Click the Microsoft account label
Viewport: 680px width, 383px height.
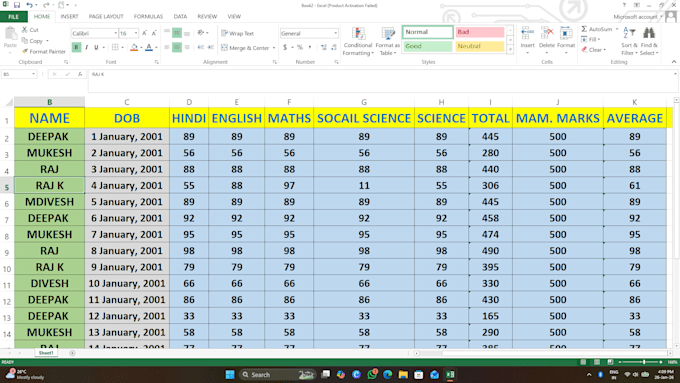coord(635,16)
